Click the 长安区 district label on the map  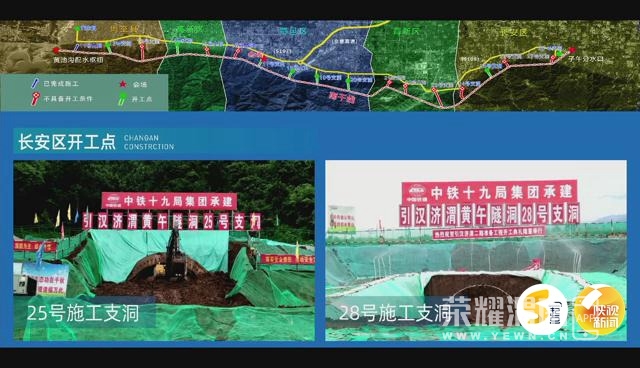click(x=513, y=32)
